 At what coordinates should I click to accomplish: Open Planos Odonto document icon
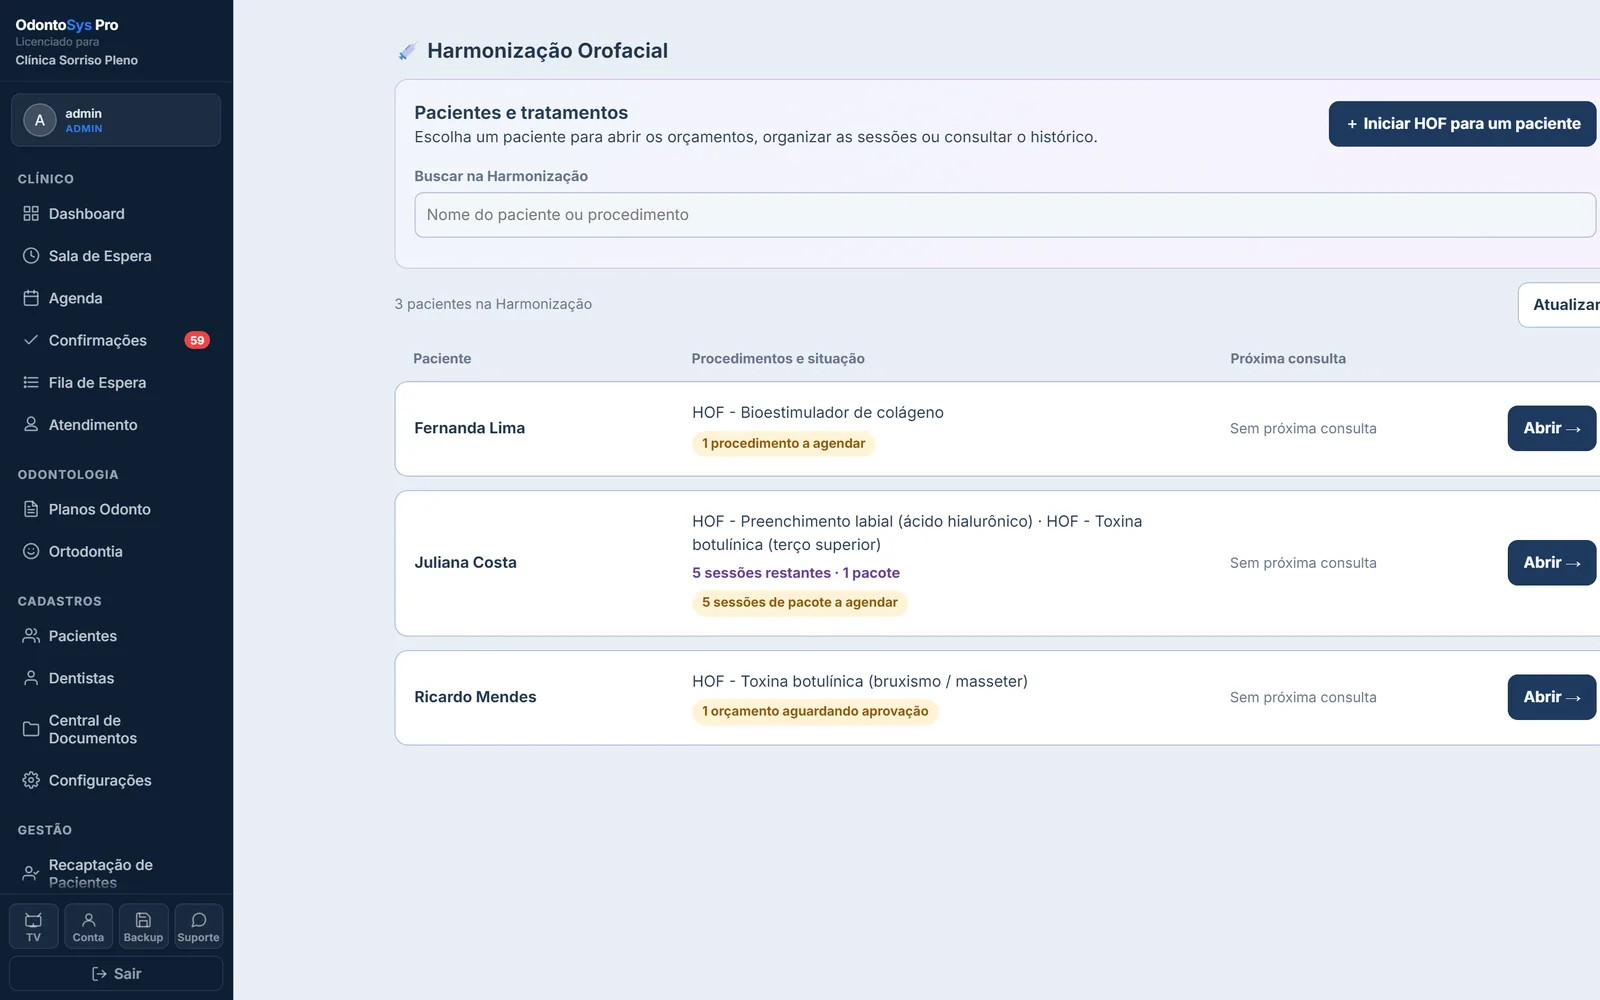click(31, 509)
